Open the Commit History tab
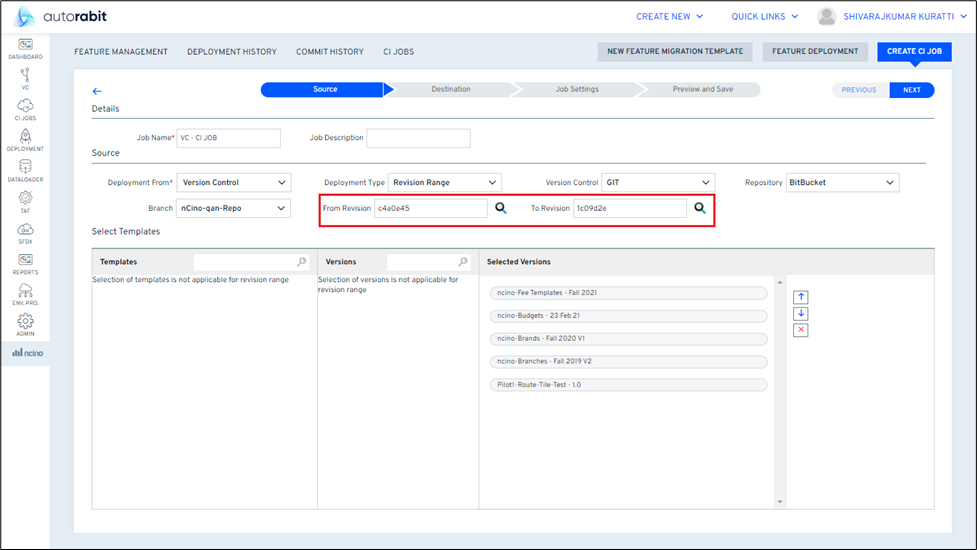The height and width of the screenshot is (550, 977). tap(329, 52)
